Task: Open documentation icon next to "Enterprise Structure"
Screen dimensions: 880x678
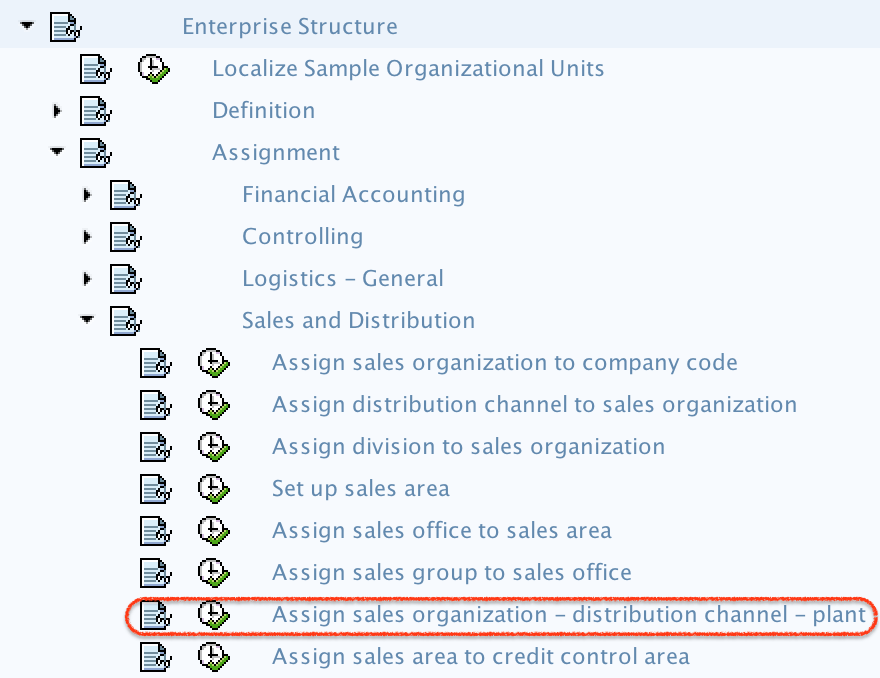Action: pos(64,26)
